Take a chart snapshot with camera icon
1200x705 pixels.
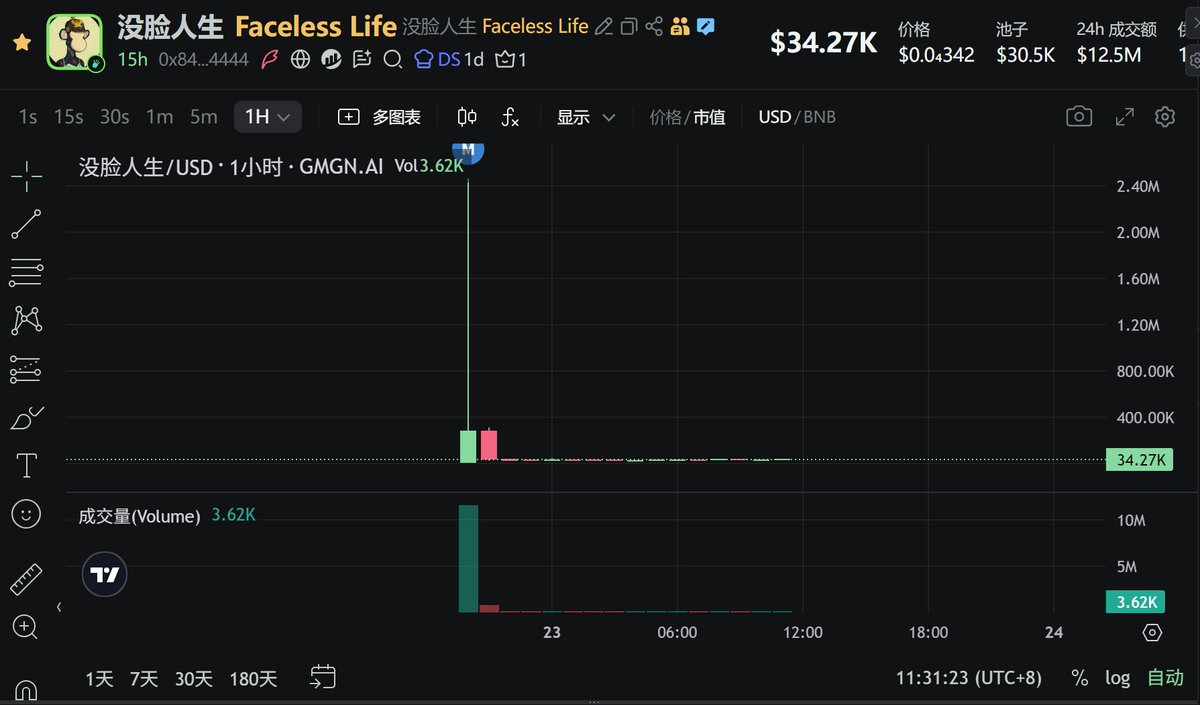click(x=1079, y=117)
